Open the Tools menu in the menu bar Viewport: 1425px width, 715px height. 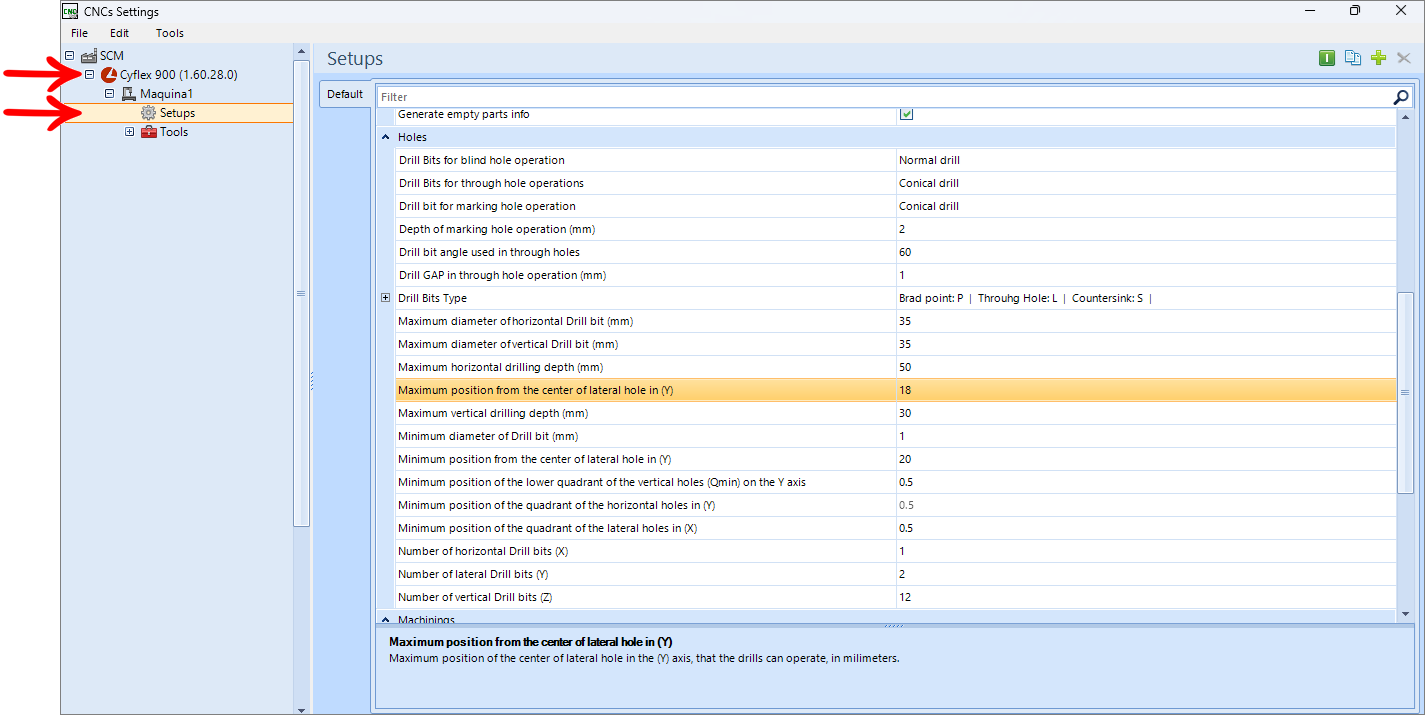pos(170,33)
